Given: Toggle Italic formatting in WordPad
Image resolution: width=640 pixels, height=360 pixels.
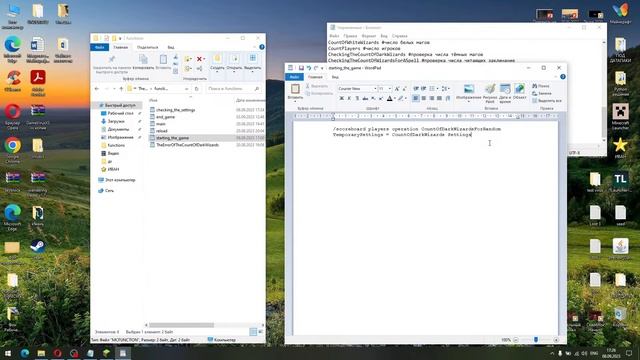Looking at the screenshot, I should [x=349, y=98].
